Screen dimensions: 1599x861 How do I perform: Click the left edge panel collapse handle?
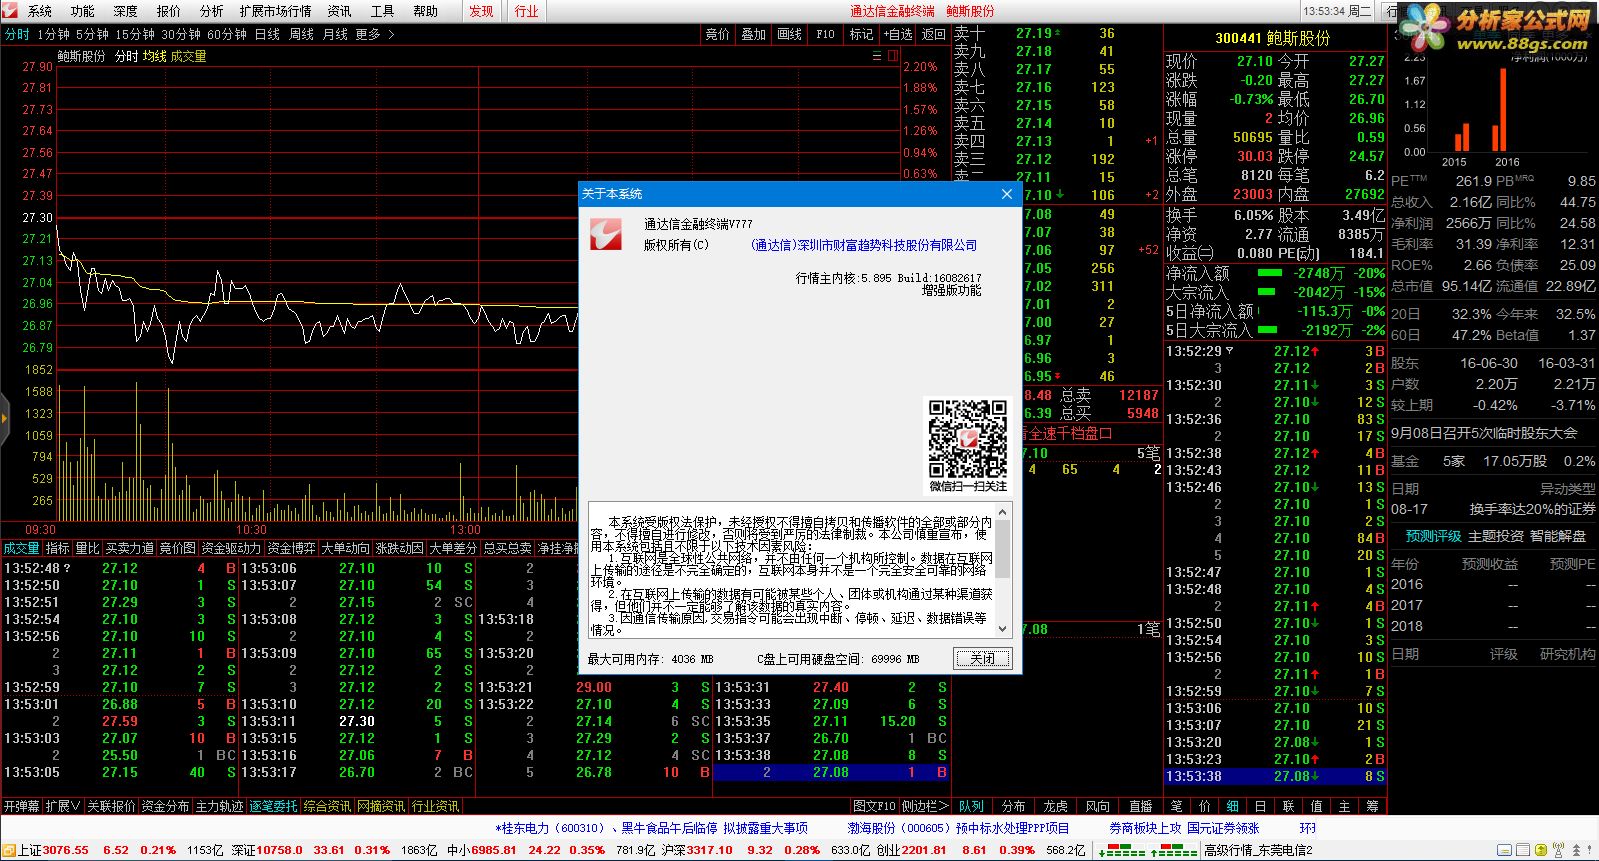click(x=4, y=417)
